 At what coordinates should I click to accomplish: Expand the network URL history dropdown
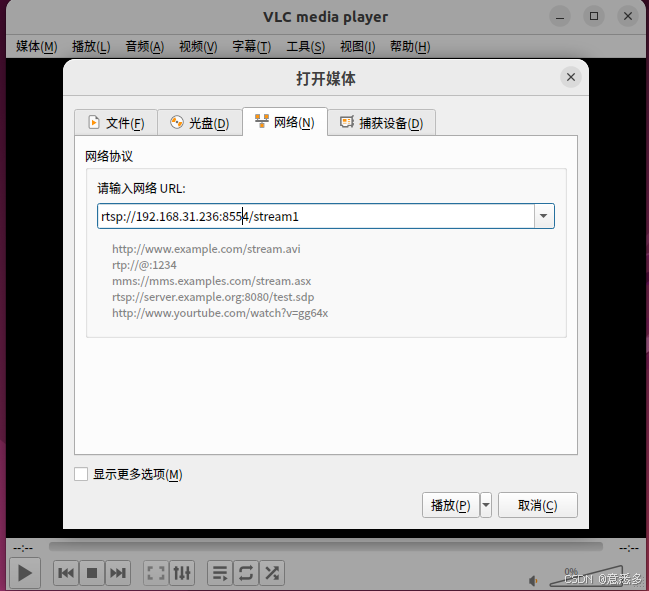[x=543, y=216]
